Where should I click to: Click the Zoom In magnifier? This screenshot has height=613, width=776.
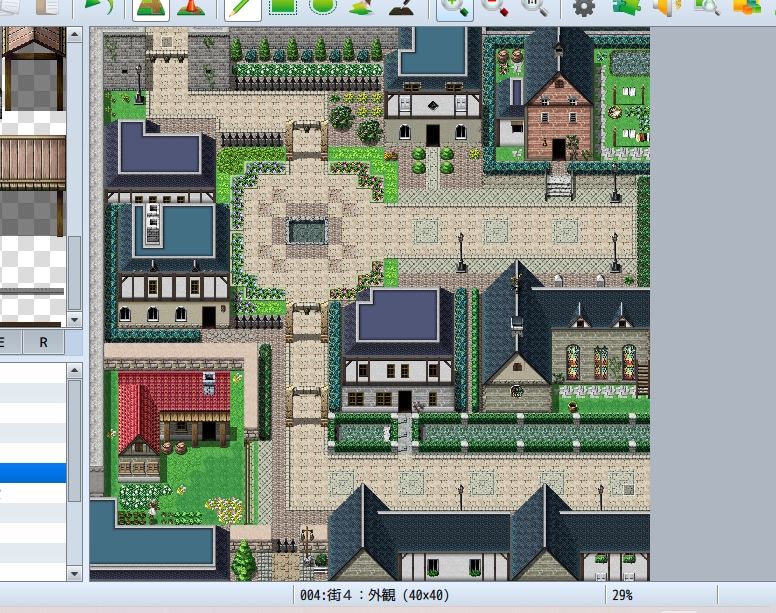point(454,7)
